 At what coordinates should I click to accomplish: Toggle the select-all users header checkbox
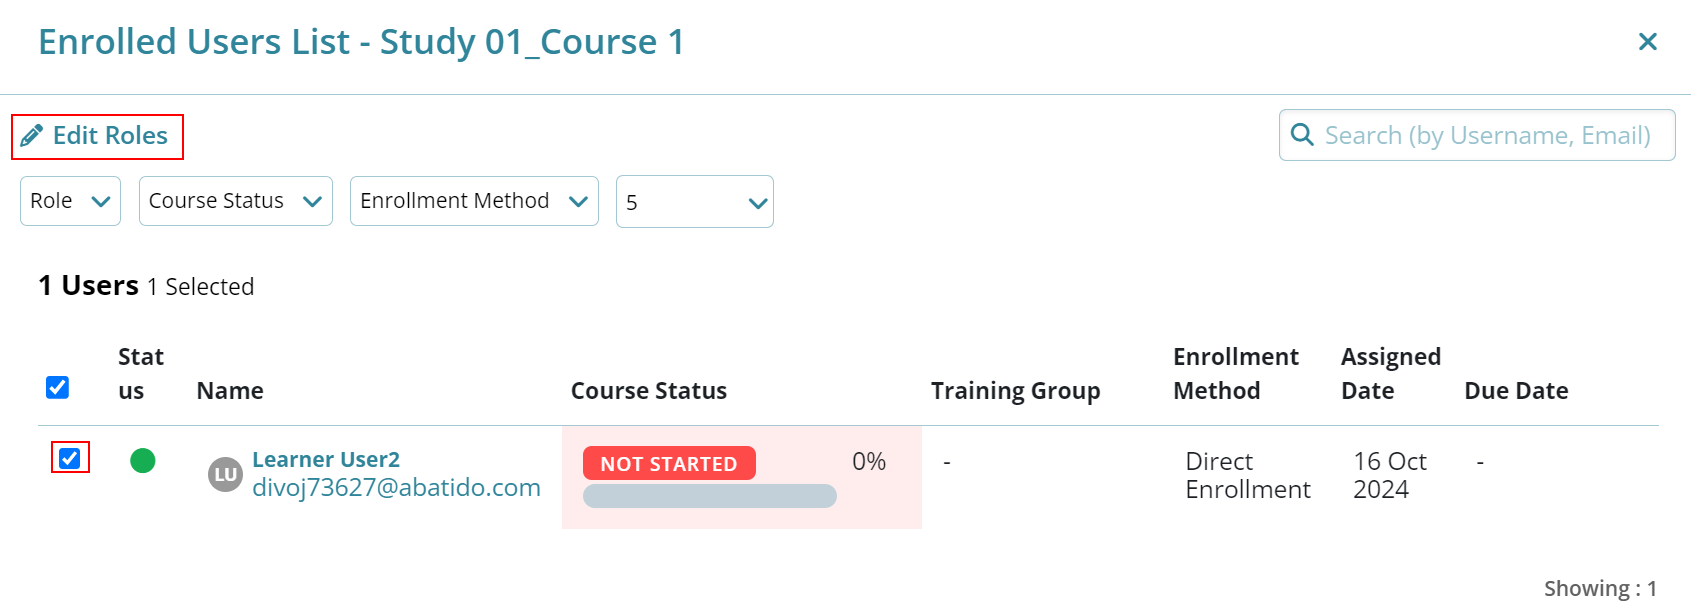tap(58, 387)
